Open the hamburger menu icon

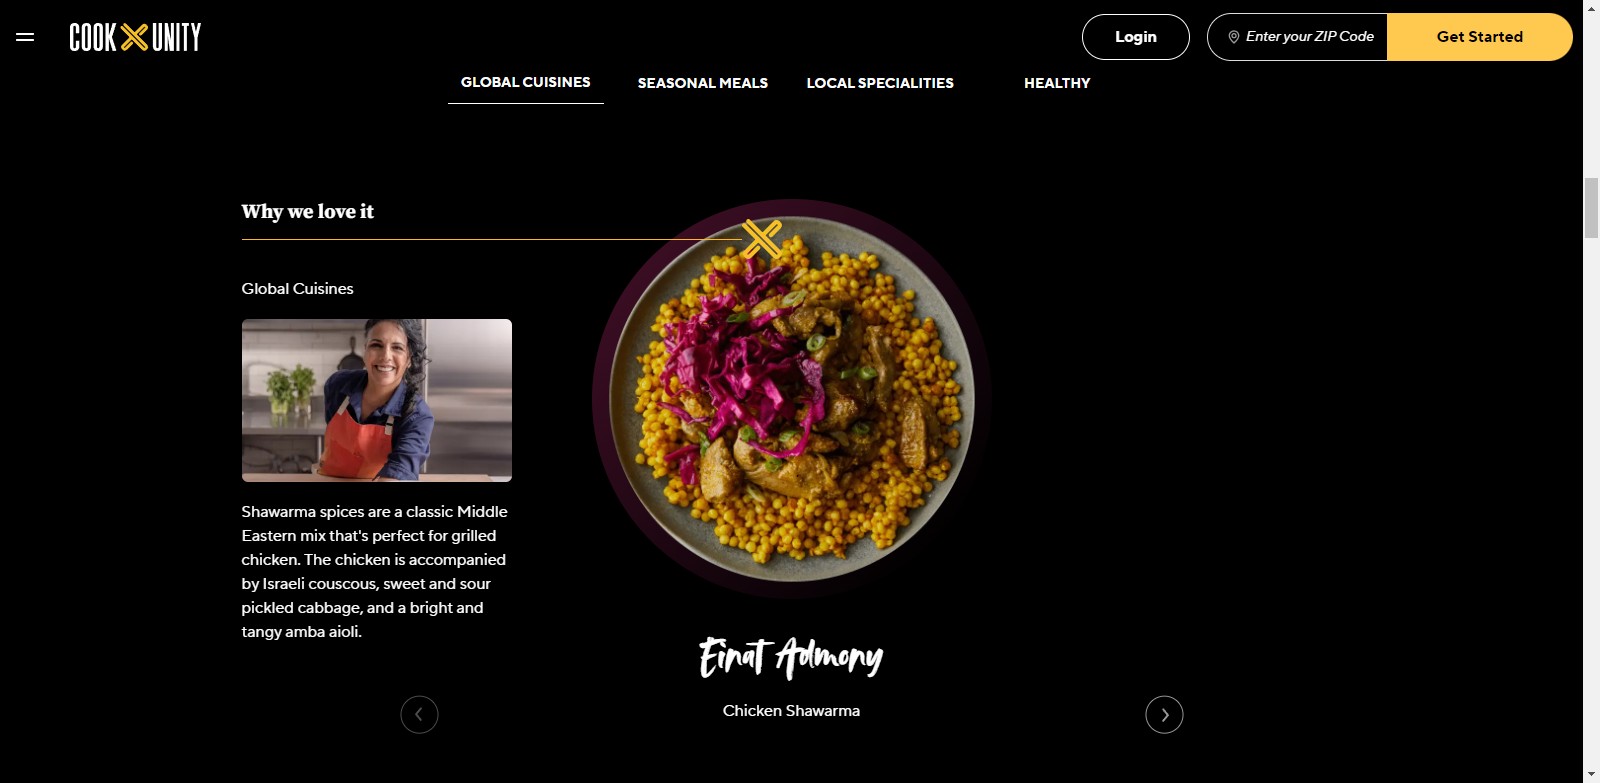tap(25, 37)
